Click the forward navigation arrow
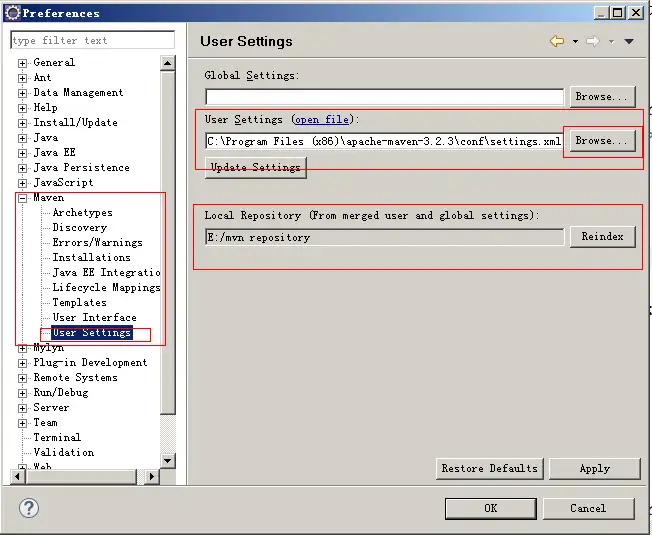 (593, 41)
